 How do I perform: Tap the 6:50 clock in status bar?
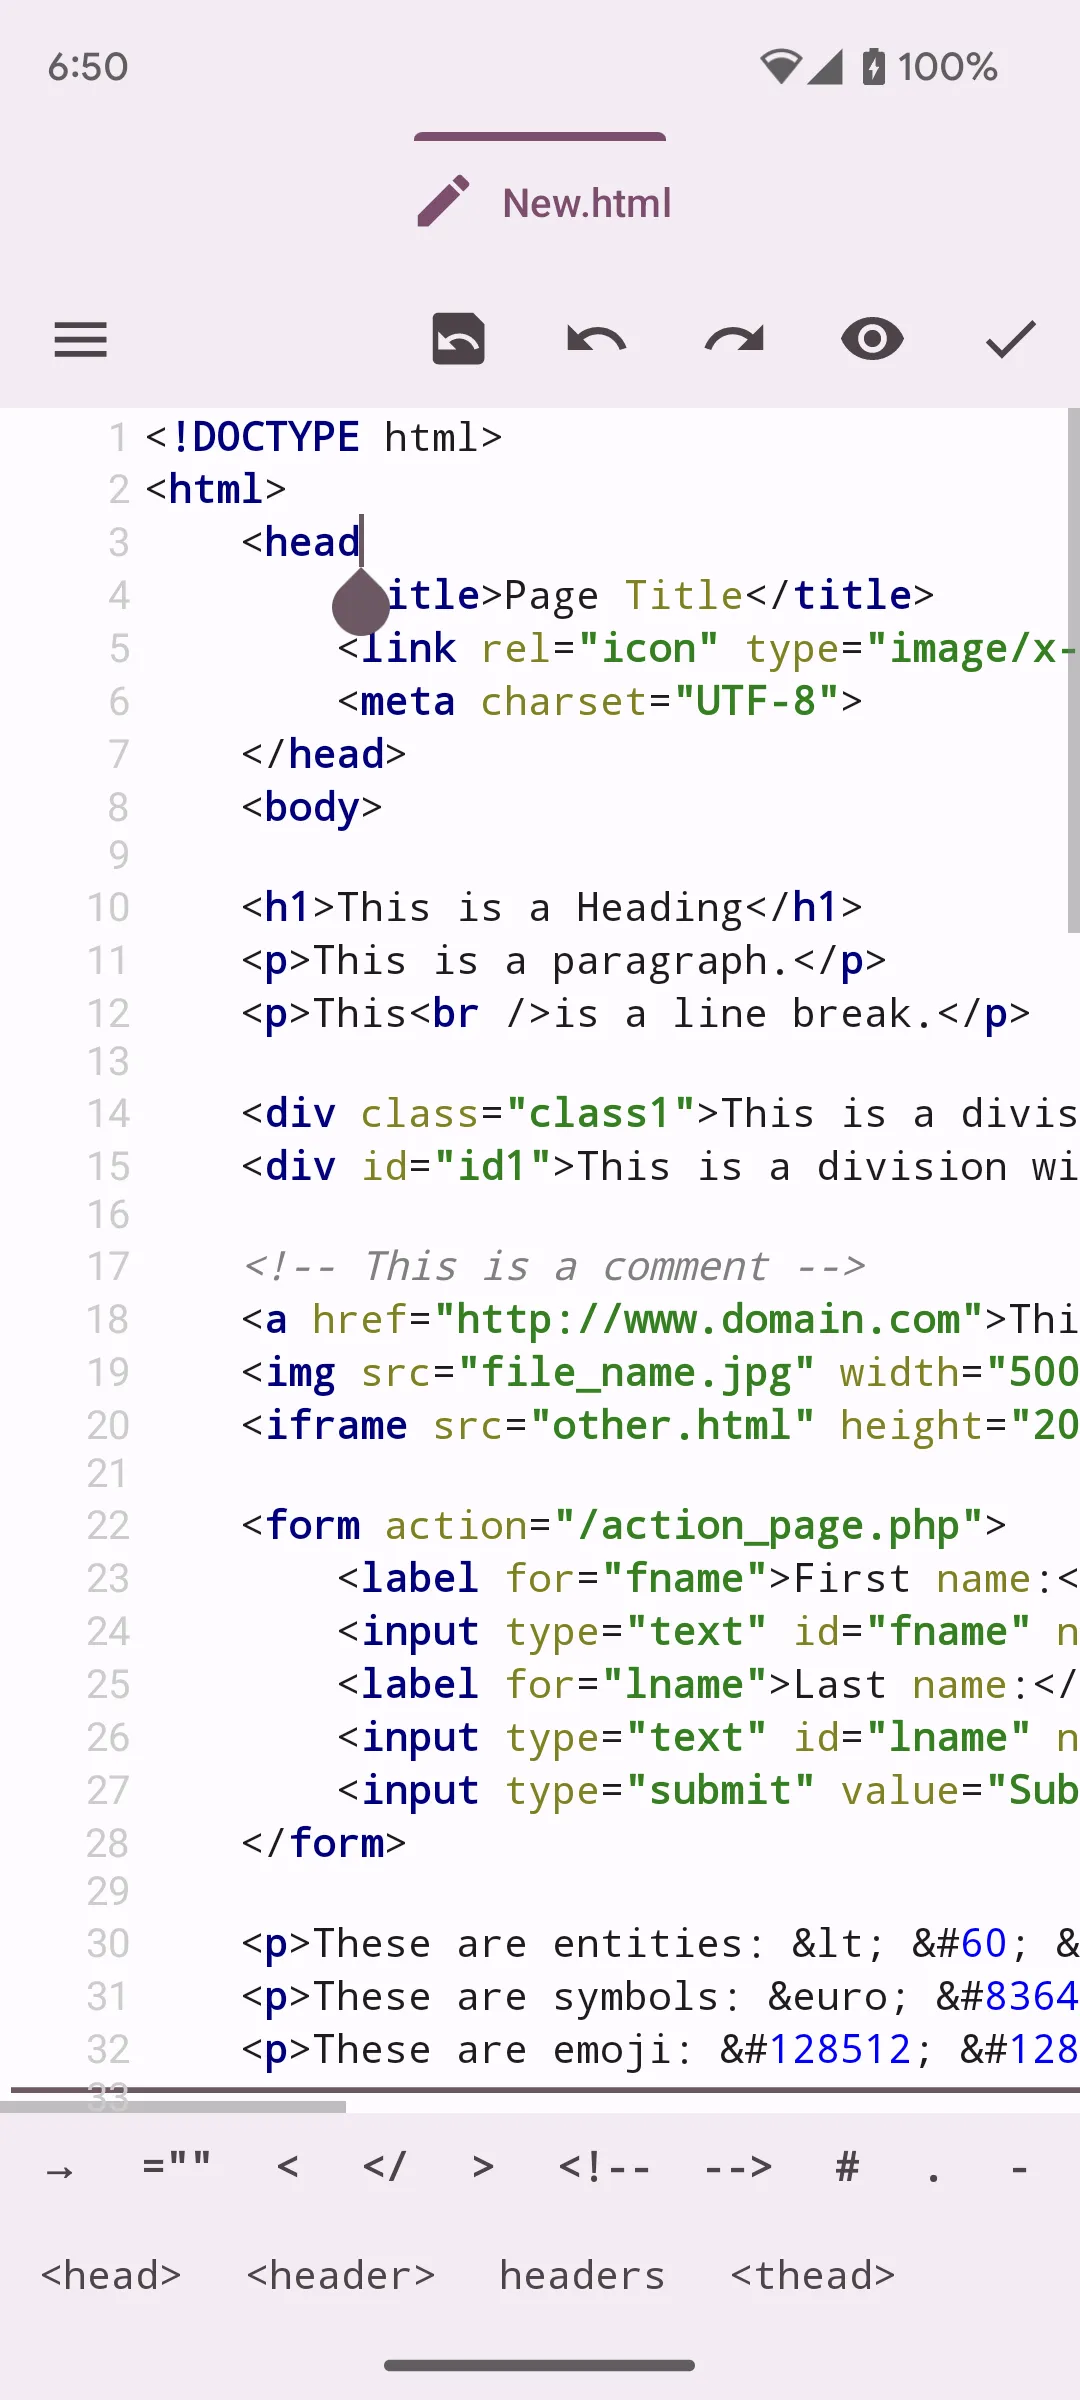[x=88, y=67]
